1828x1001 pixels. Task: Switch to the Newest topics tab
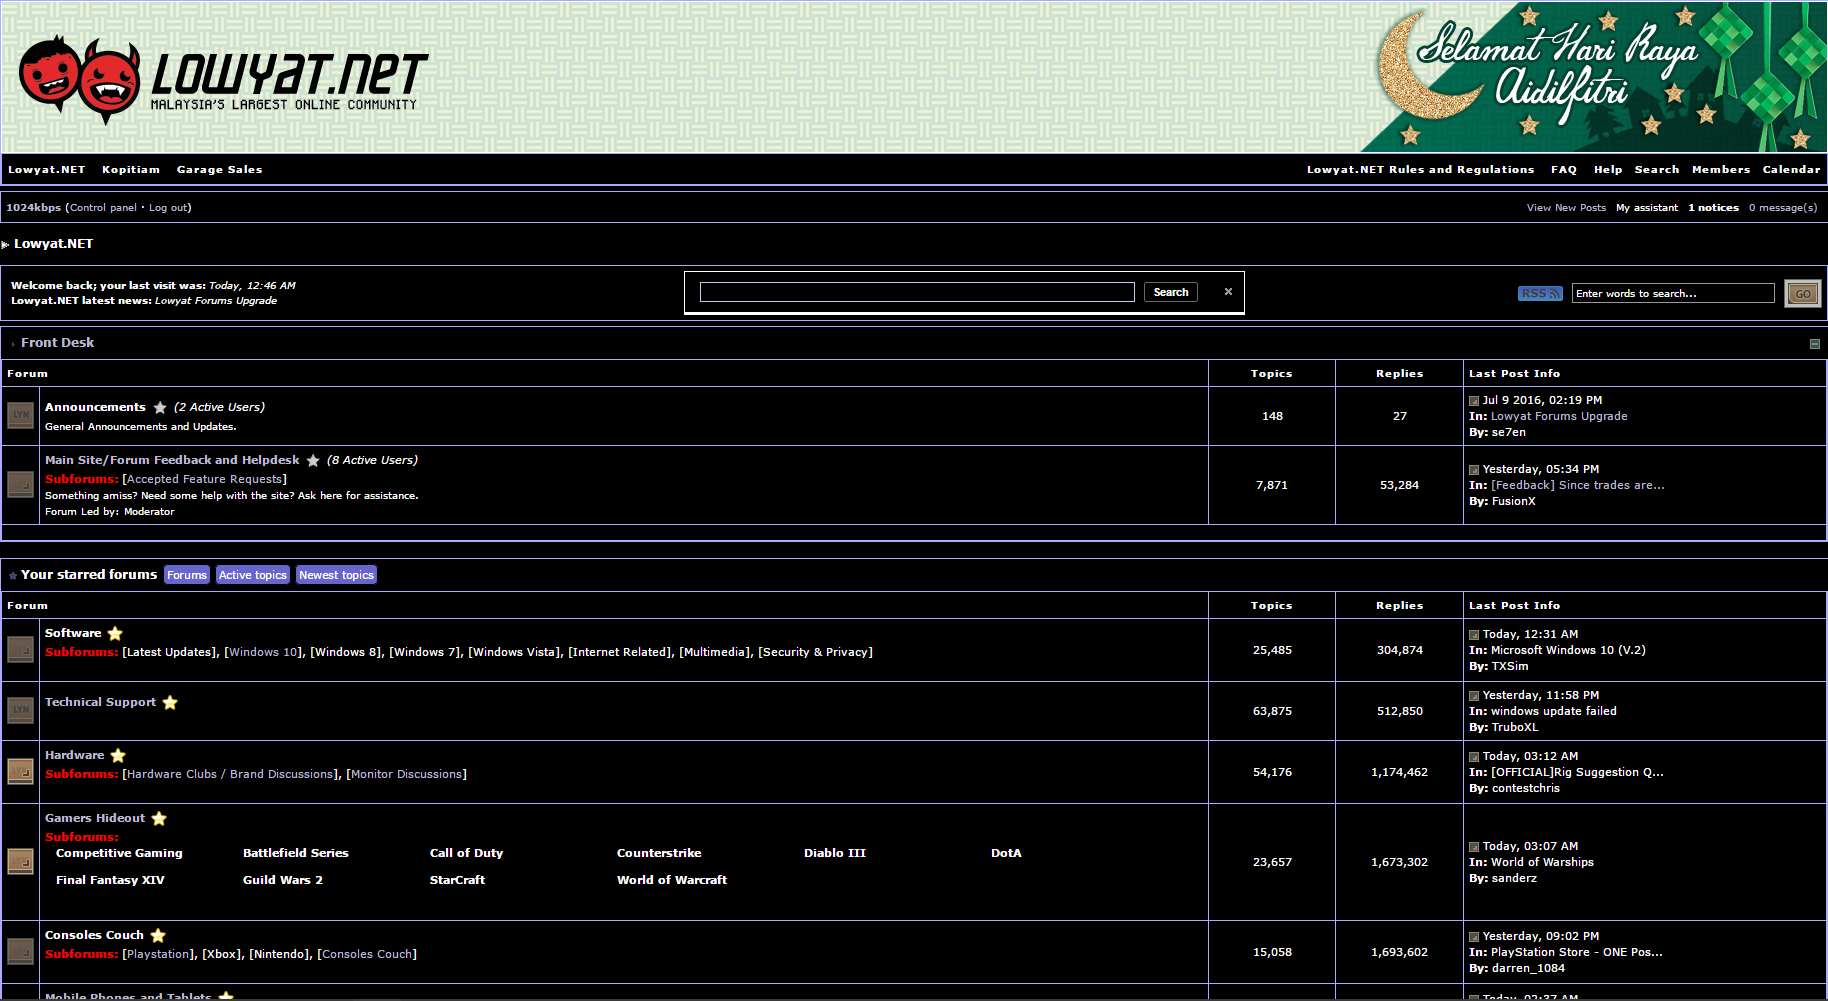336,575
